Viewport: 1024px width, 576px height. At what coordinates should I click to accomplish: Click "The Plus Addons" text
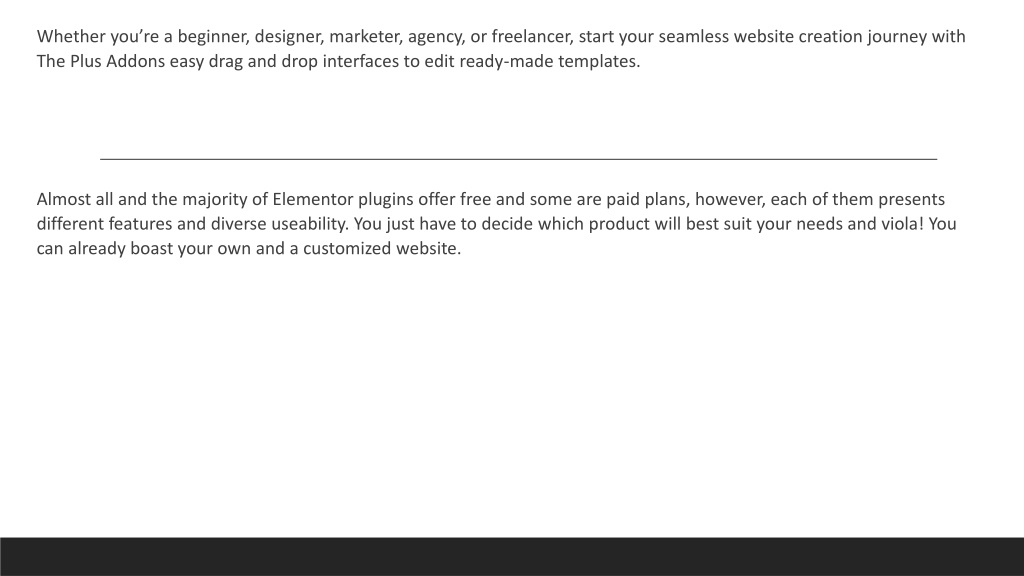tap(101, 61)
